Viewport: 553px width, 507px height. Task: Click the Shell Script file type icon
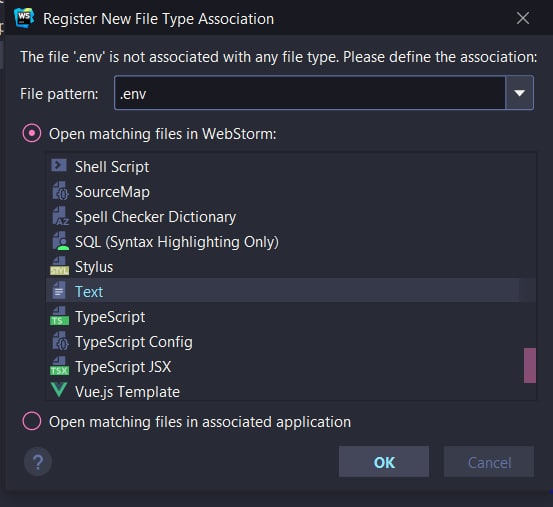pos(59,165)
